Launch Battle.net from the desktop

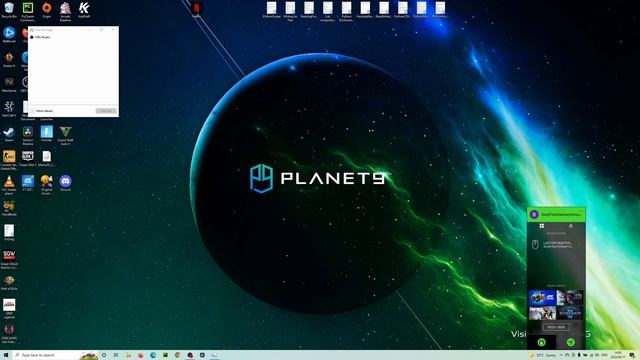point(9,34)
